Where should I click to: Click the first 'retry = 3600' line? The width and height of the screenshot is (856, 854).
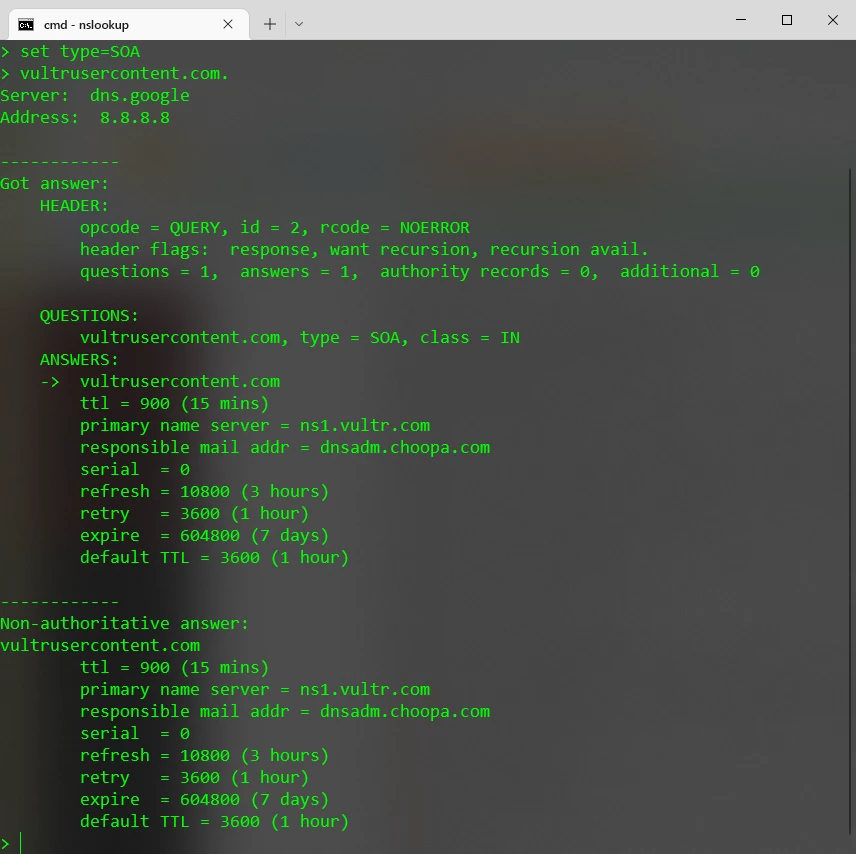194,514
